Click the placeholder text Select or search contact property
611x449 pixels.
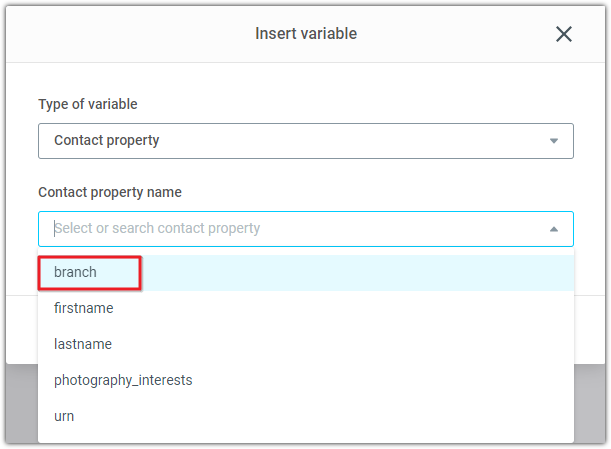(x=157, y=228)
